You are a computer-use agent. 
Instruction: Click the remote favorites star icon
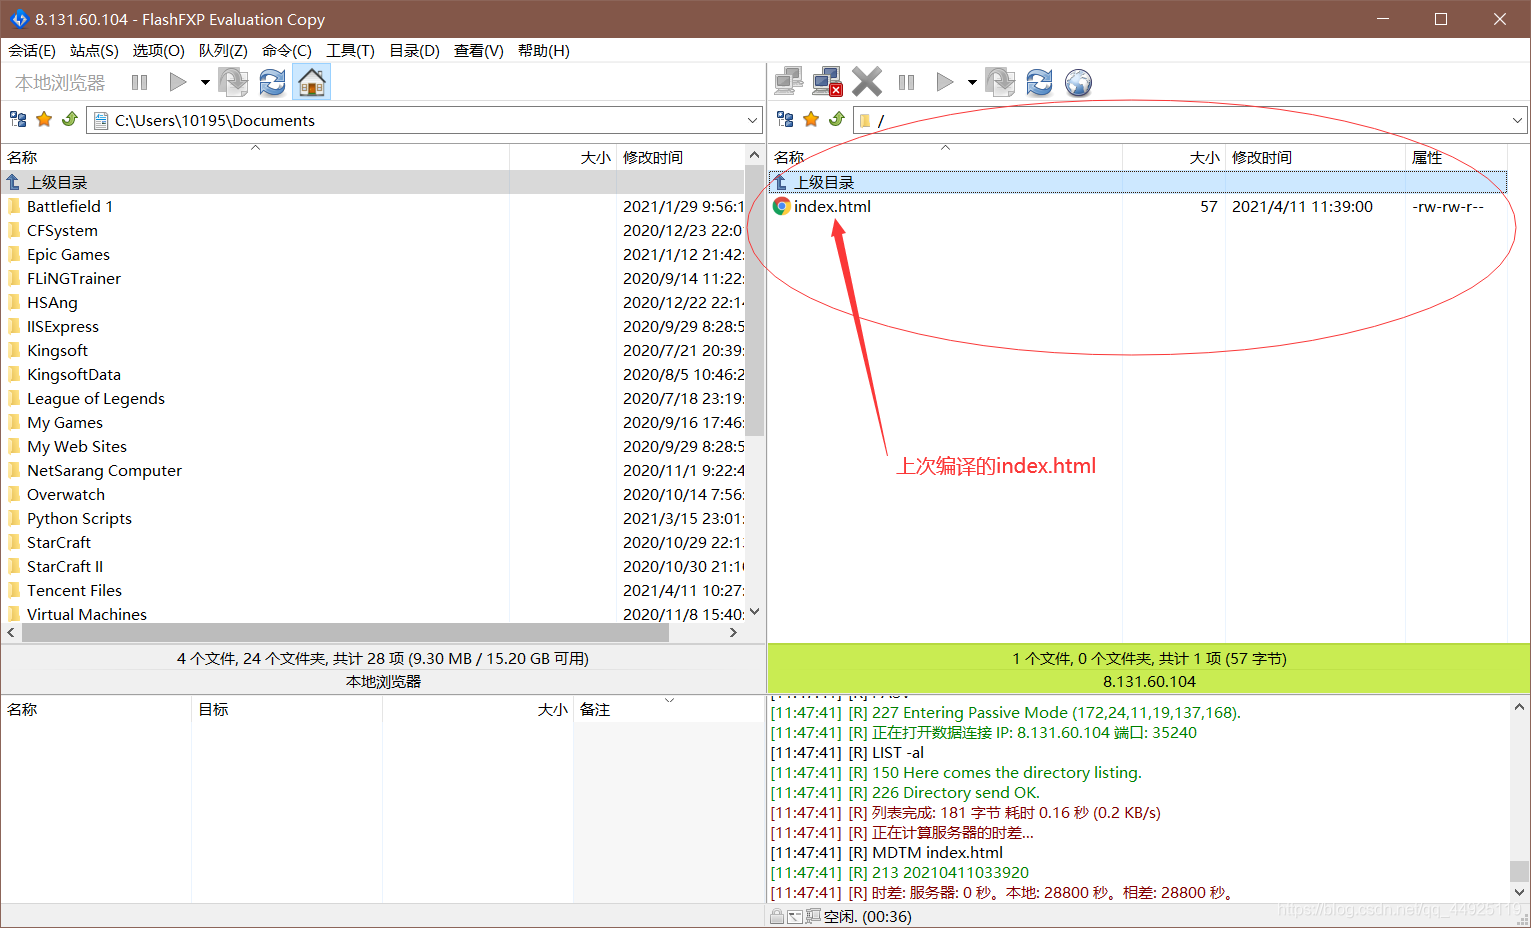811,120
